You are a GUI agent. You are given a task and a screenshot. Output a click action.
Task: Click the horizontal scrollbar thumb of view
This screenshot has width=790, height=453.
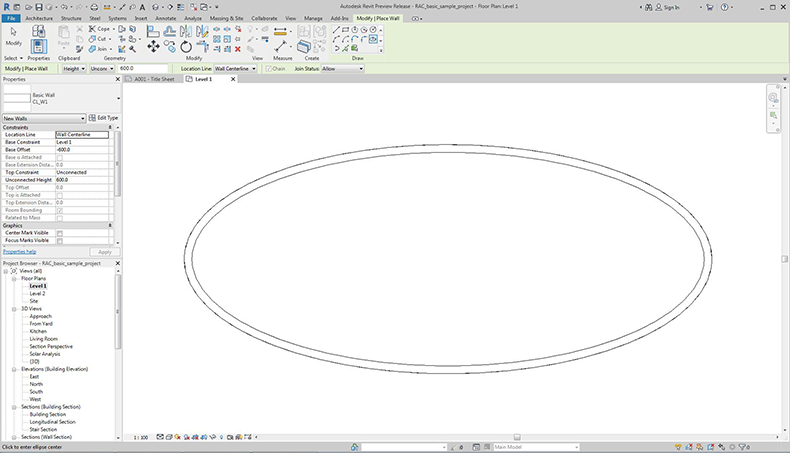pos(517,437)
